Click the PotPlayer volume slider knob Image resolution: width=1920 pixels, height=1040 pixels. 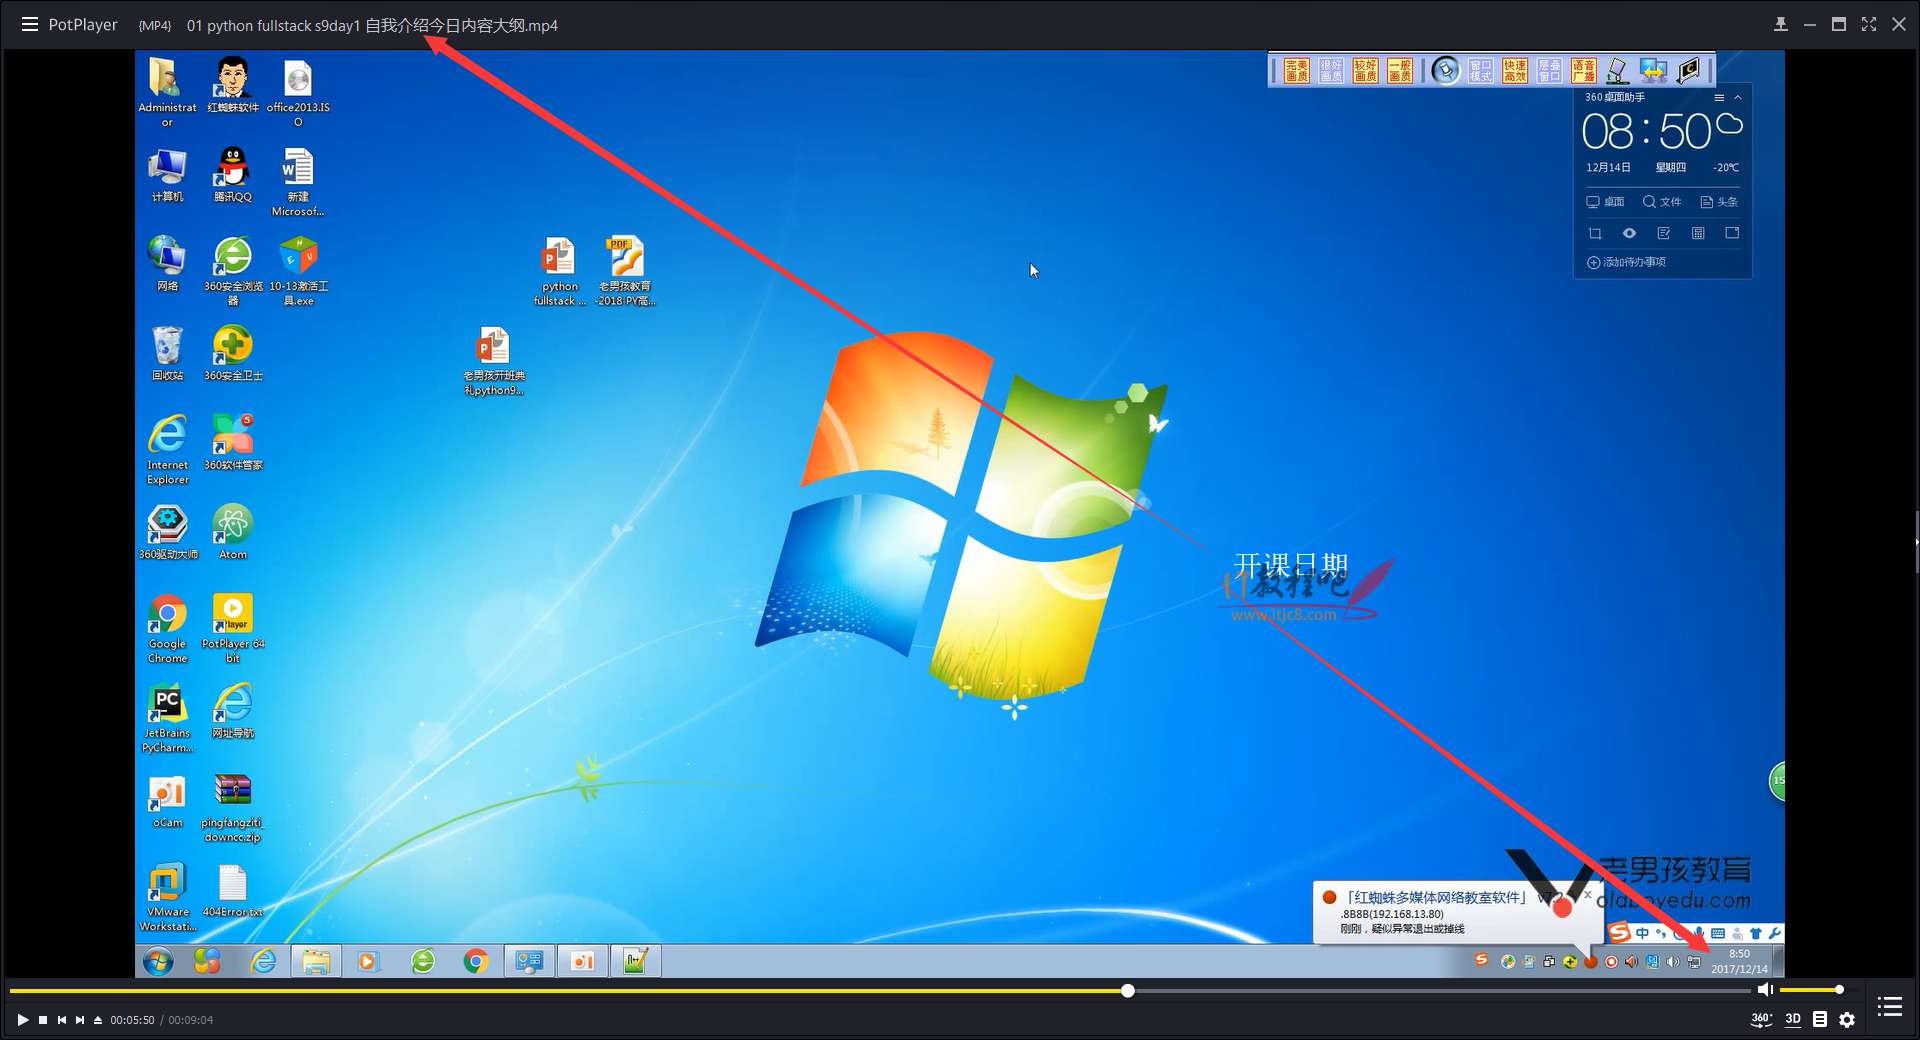1839,990
